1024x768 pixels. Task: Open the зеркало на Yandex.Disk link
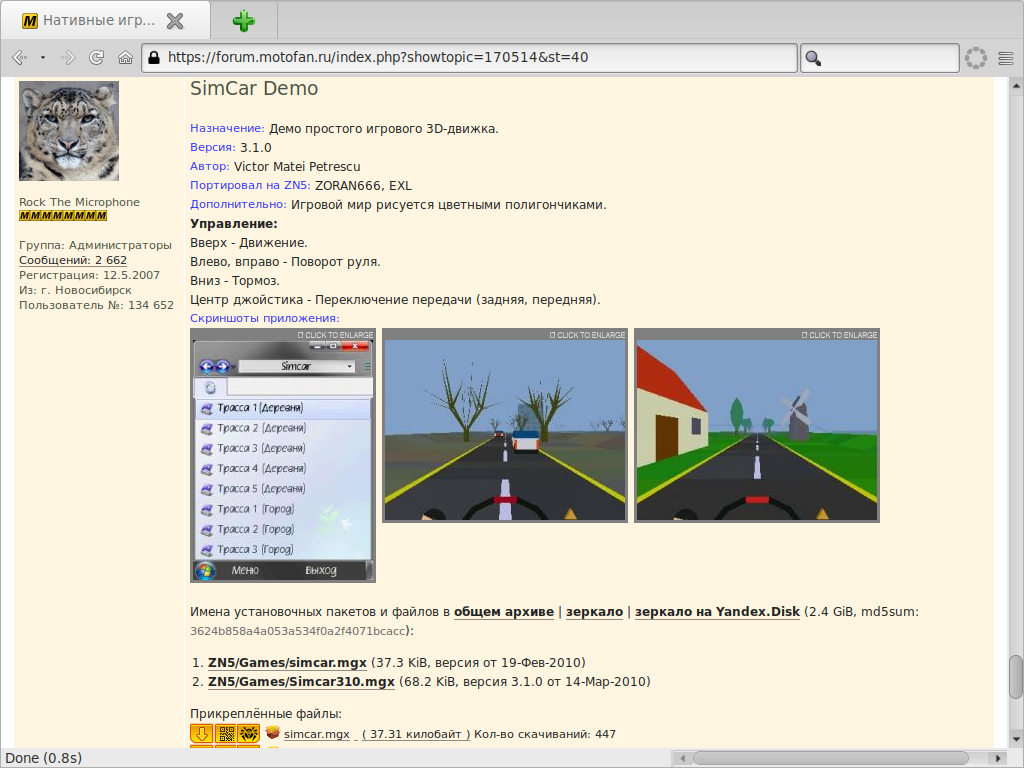pyautogui.click(x=717, y=612)
